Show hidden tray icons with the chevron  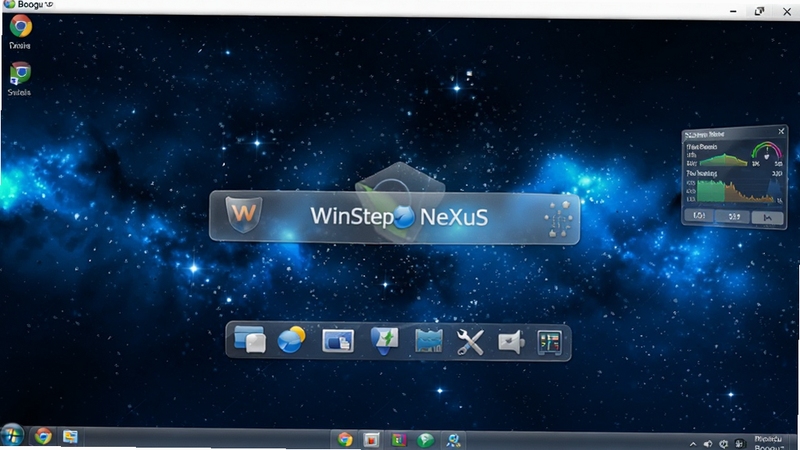click(693, 444)
